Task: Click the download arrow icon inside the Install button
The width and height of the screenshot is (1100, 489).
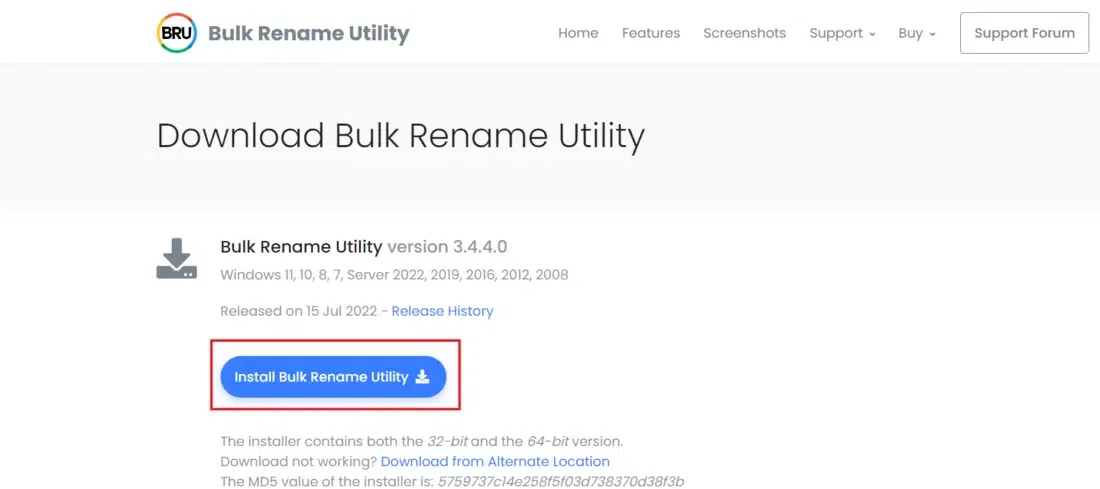Action: [422, 377]
